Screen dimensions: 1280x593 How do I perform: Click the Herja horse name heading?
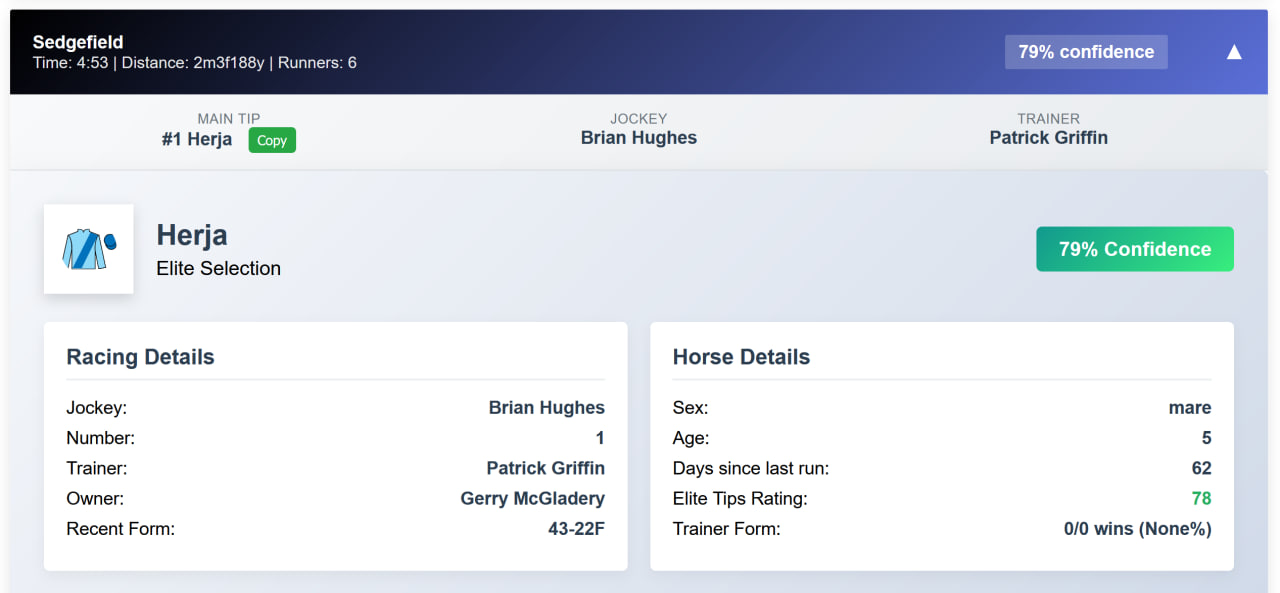(192, 235)
